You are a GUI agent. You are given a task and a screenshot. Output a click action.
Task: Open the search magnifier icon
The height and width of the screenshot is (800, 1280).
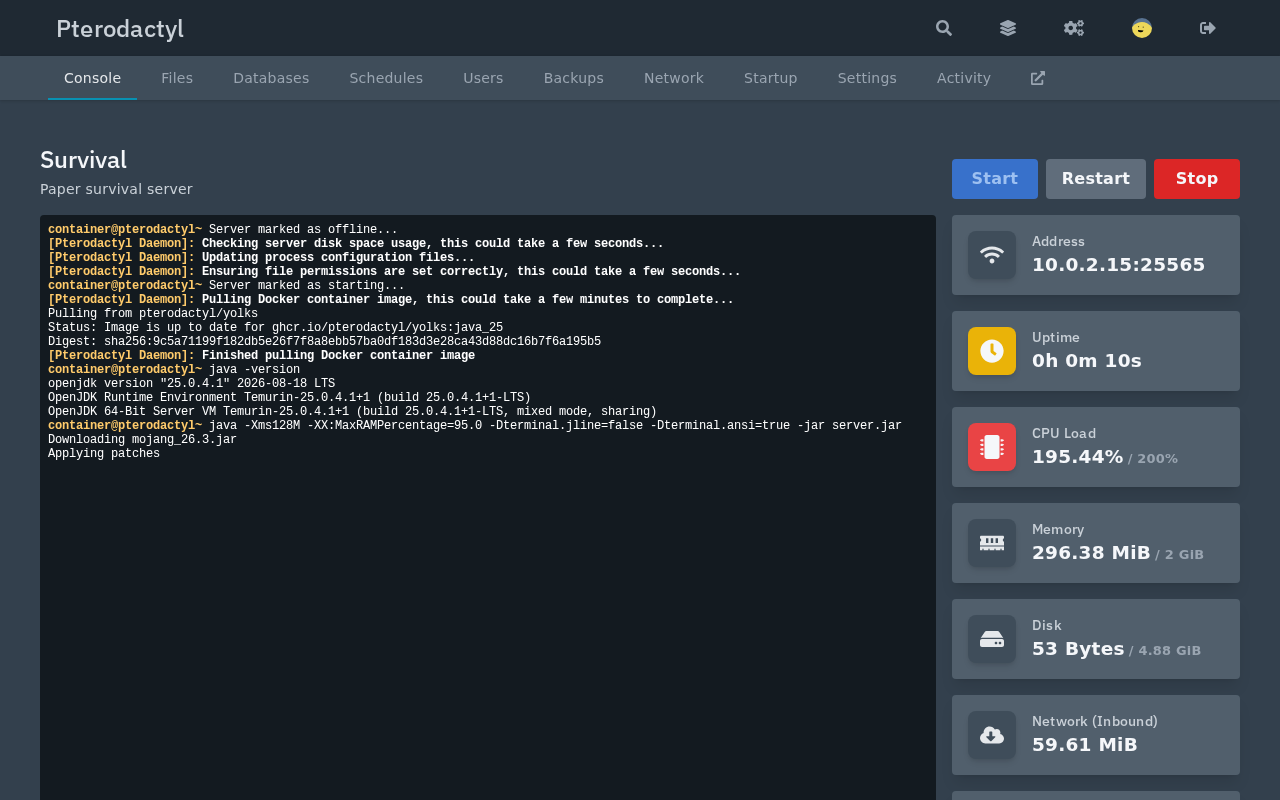pos(944,28)
